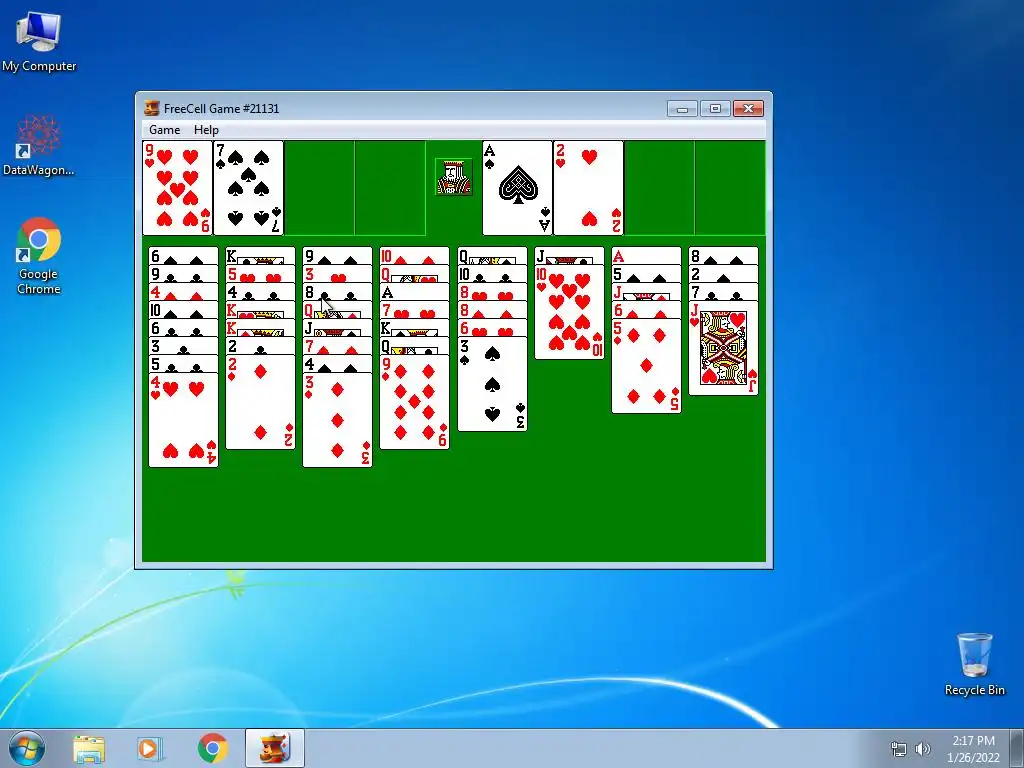Click the 10 of spades card
The width and height of the screenshot is (1024, 768).
(x=184, y=310)
